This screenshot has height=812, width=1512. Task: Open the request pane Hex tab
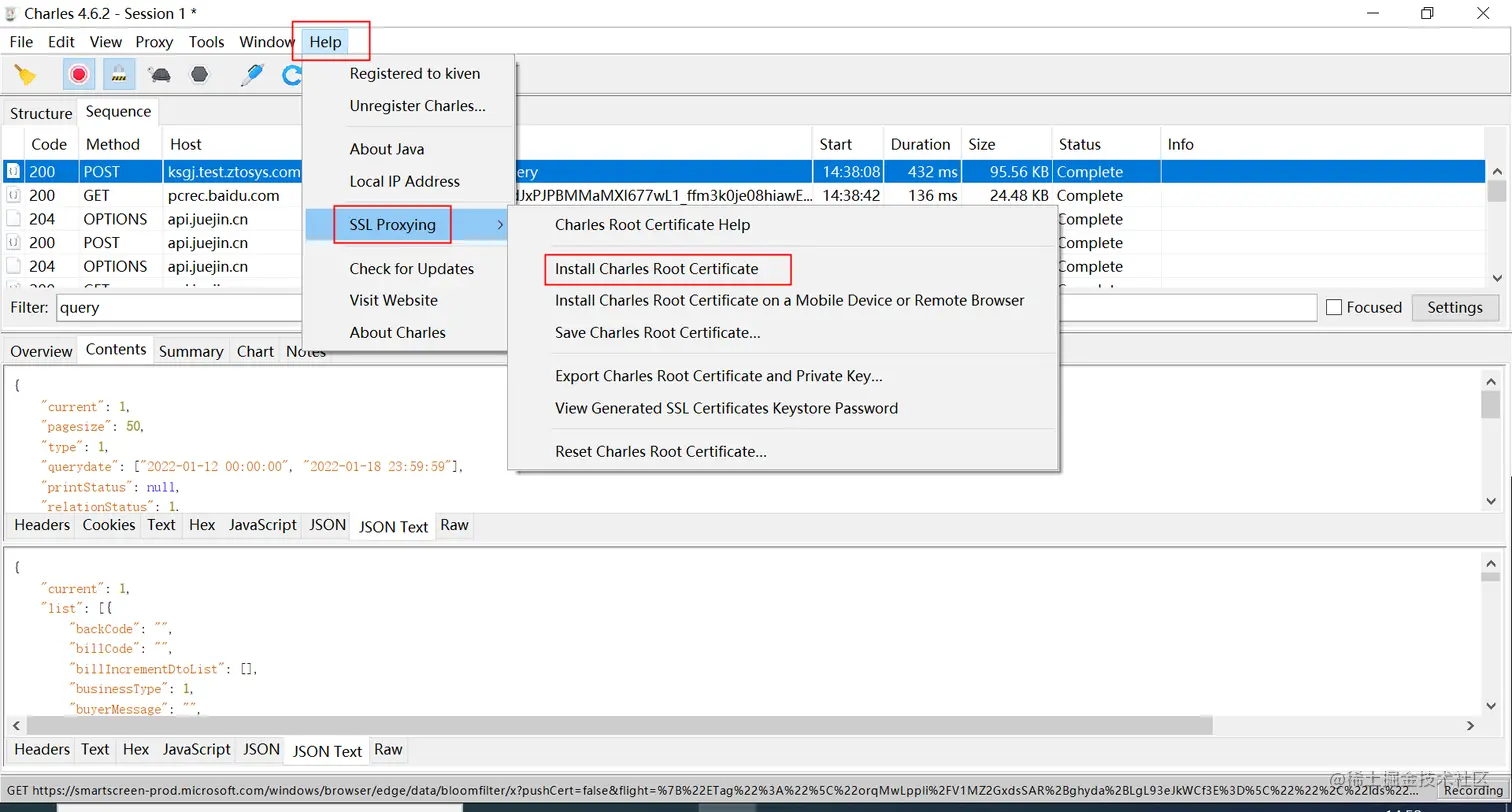coord(202,525)
